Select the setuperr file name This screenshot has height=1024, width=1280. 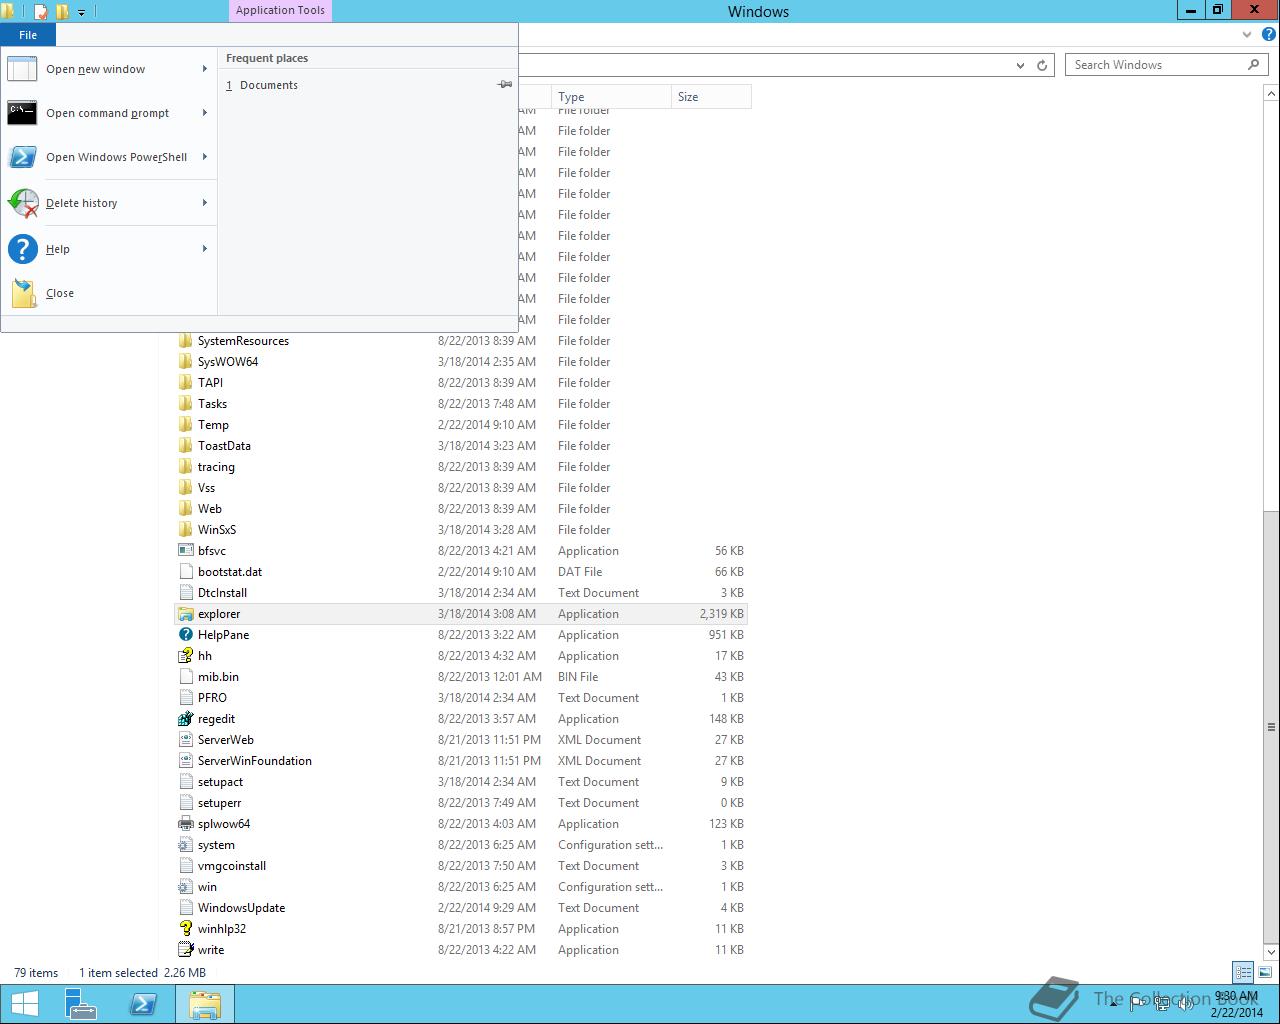click(219, 803)
